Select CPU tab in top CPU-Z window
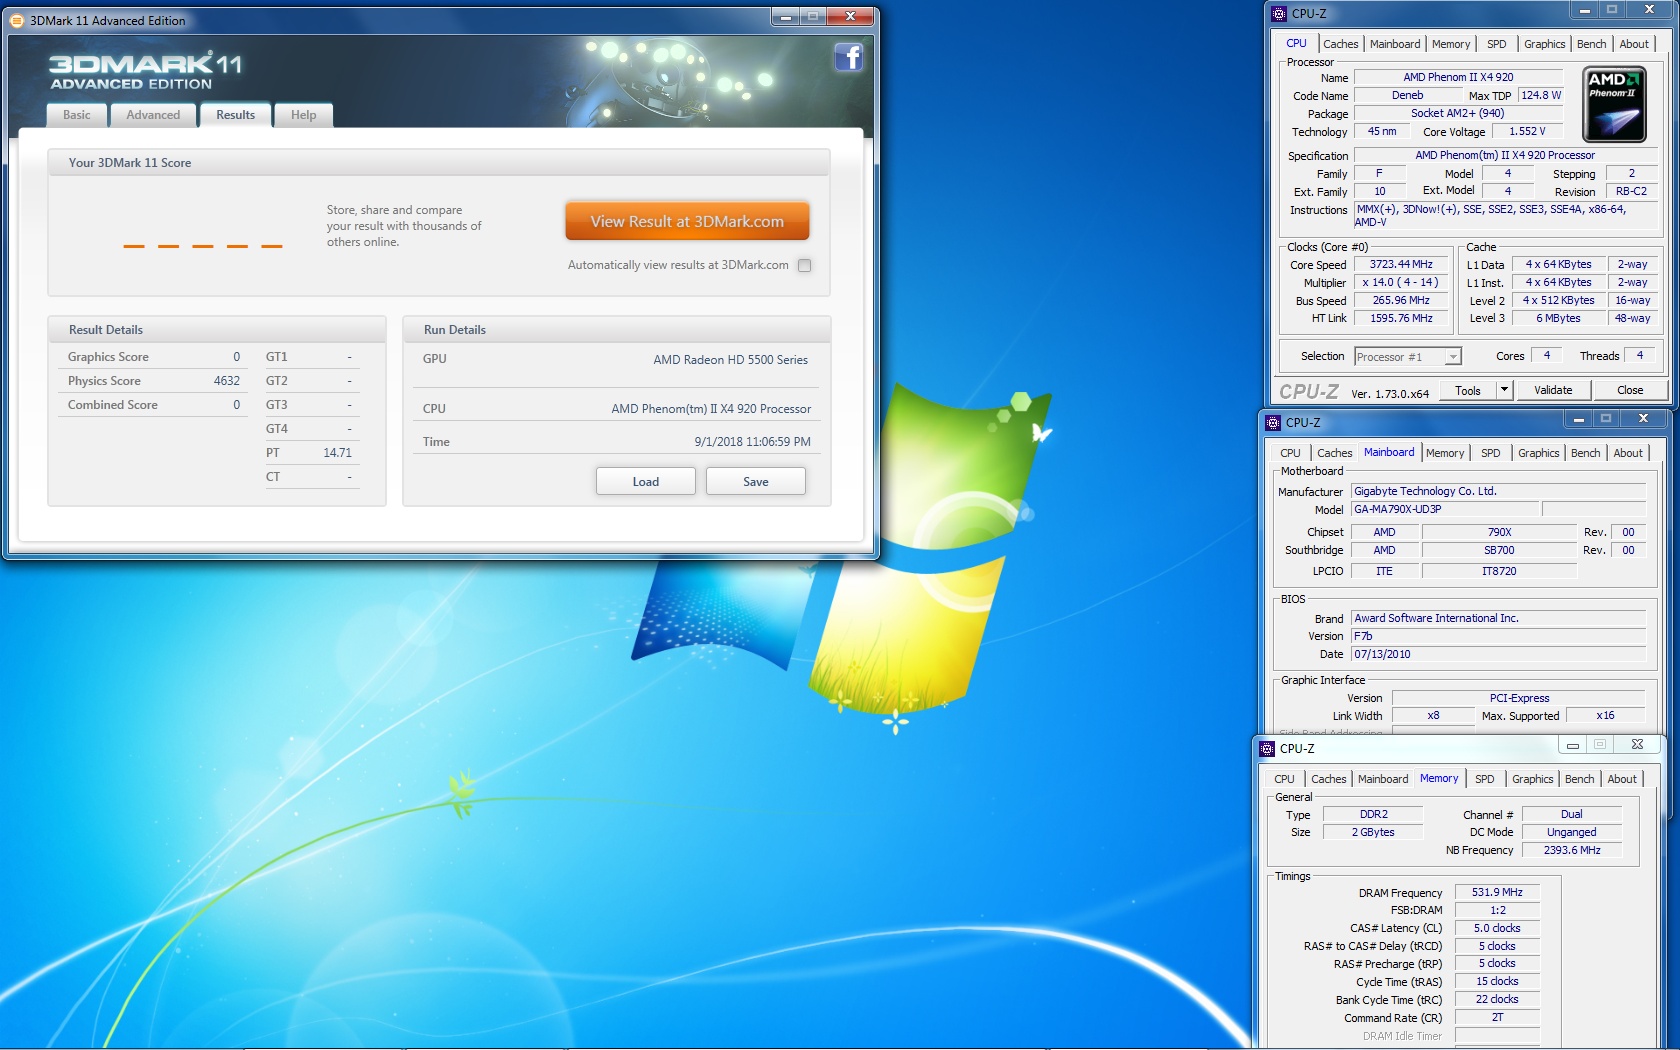 tap(1296, 43)
